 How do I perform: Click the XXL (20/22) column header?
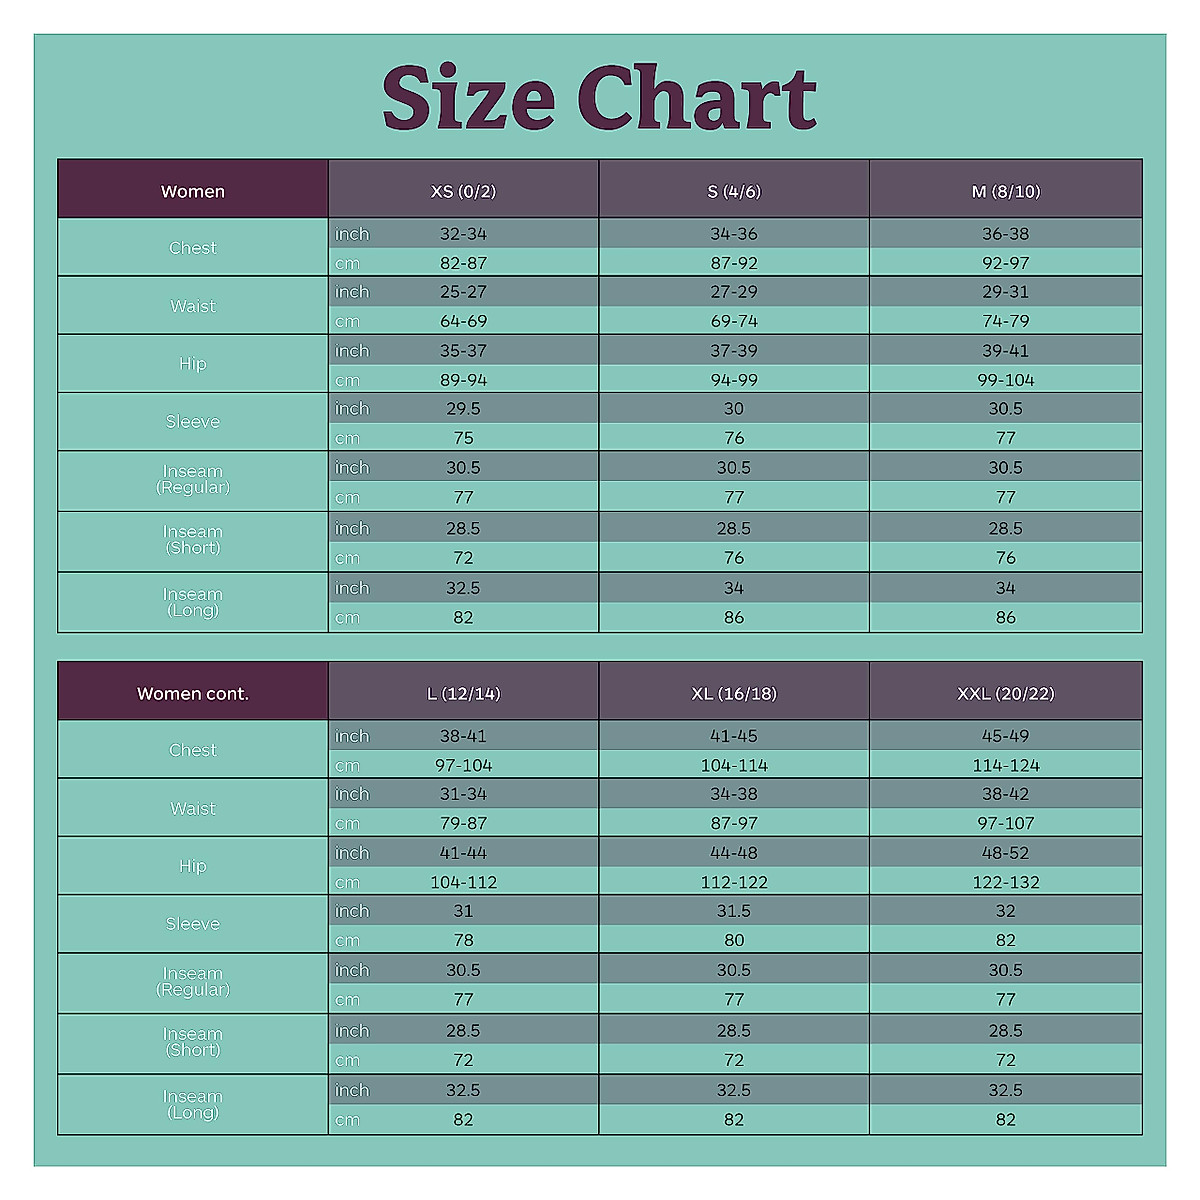pos(1005,693)
